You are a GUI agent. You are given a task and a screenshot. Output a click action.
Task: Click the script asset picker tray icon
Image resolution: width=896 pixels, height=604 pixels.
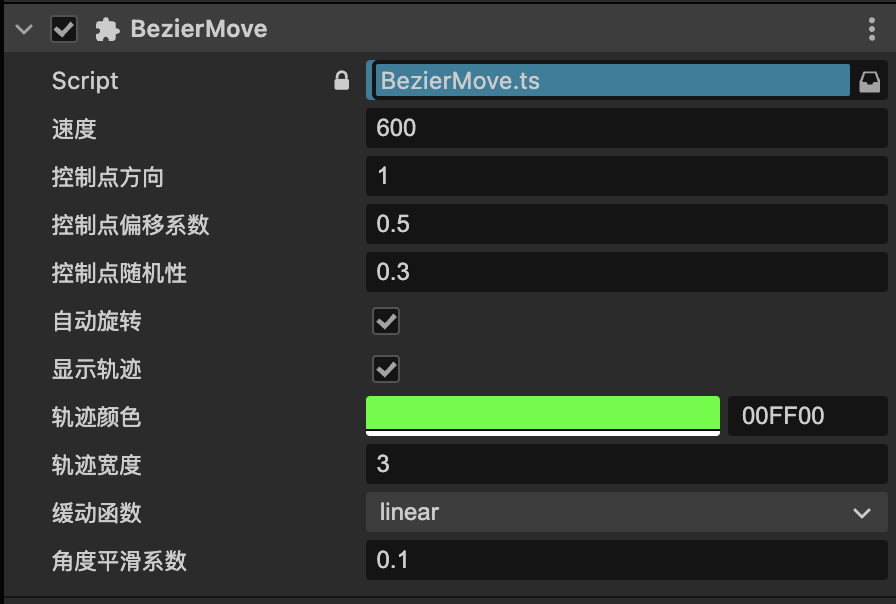click(x=870, y=82)
